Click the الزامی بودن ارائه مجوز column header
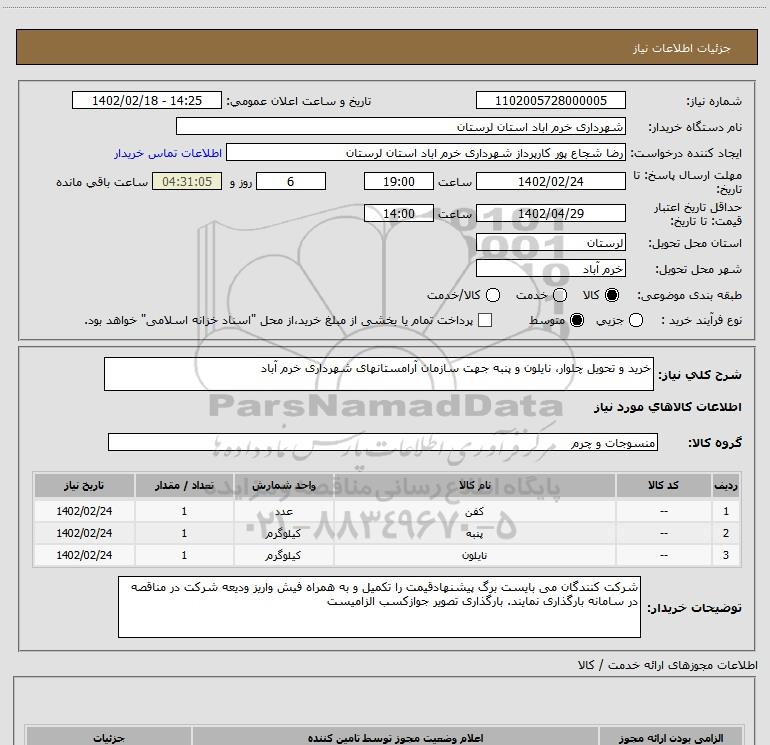 [670, 738]
